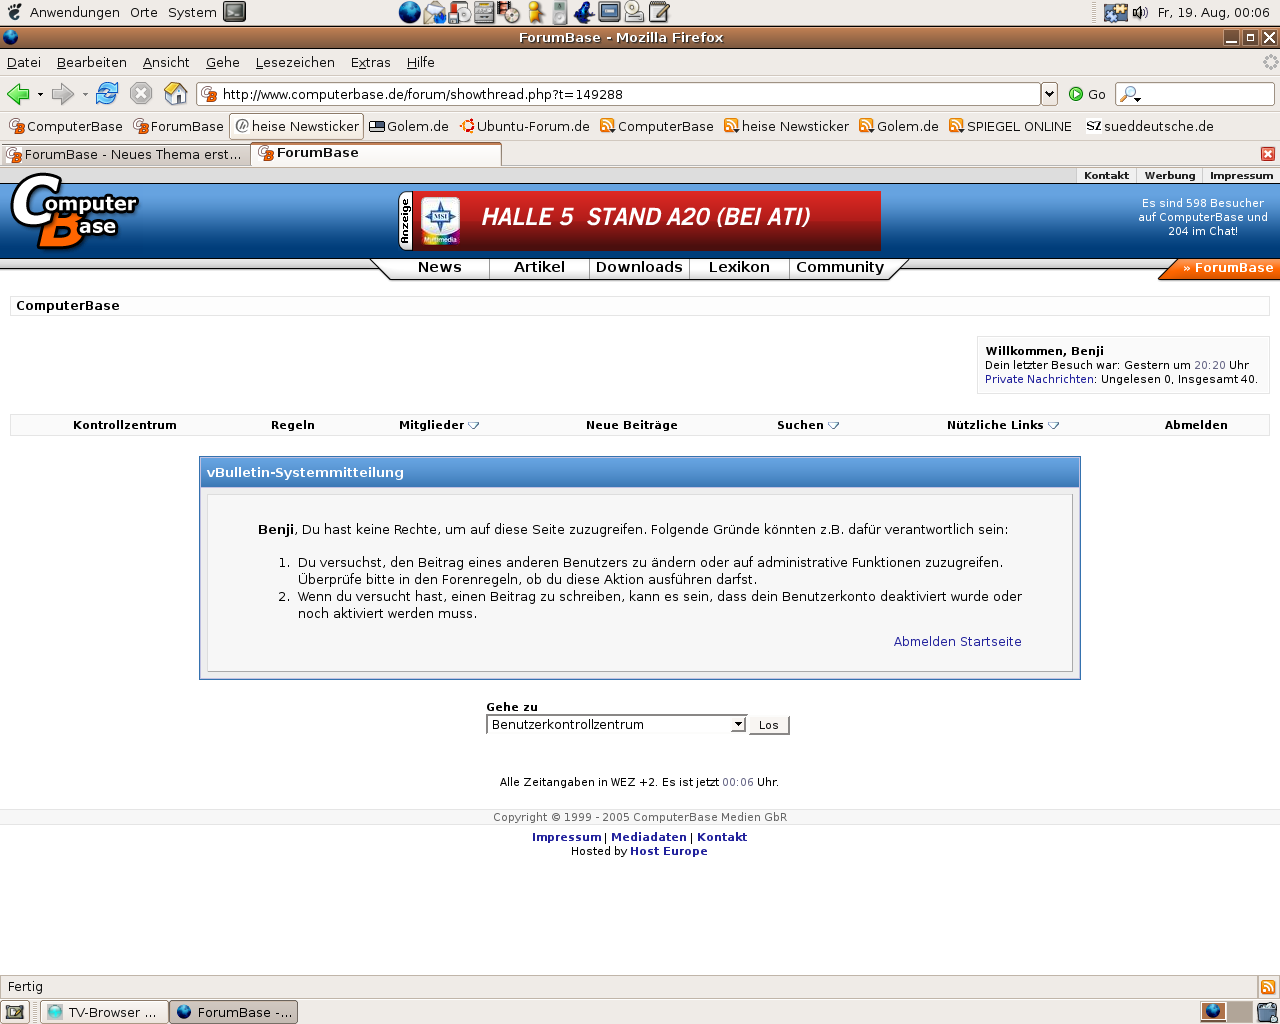Expand the Nützliche Links dropdown
The width and height of the screenshot is (1280, 1024).
(x=1003, y=425)
